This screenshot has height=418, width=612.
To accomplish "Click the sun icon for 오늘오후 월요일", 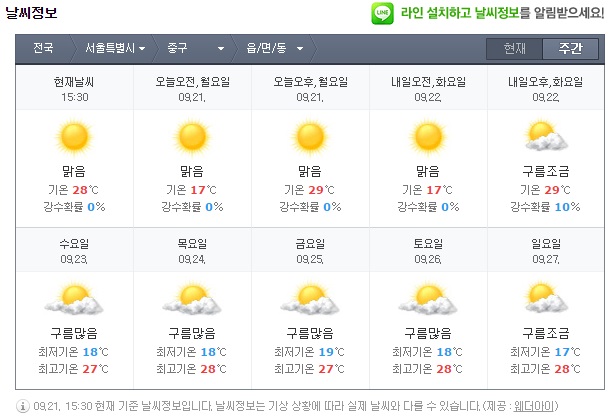I will click(x=309, y=136).
